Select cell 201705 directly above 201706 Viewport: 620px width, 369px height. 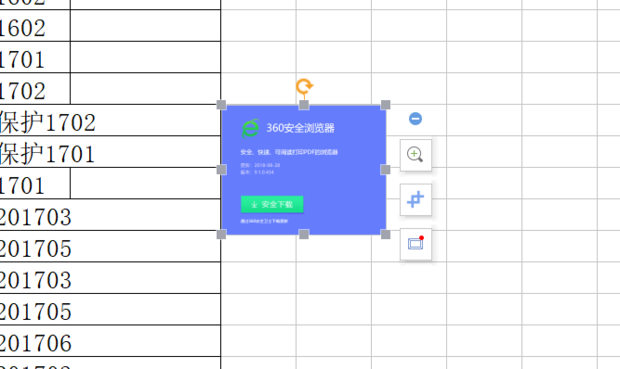[x=110, y=309]
